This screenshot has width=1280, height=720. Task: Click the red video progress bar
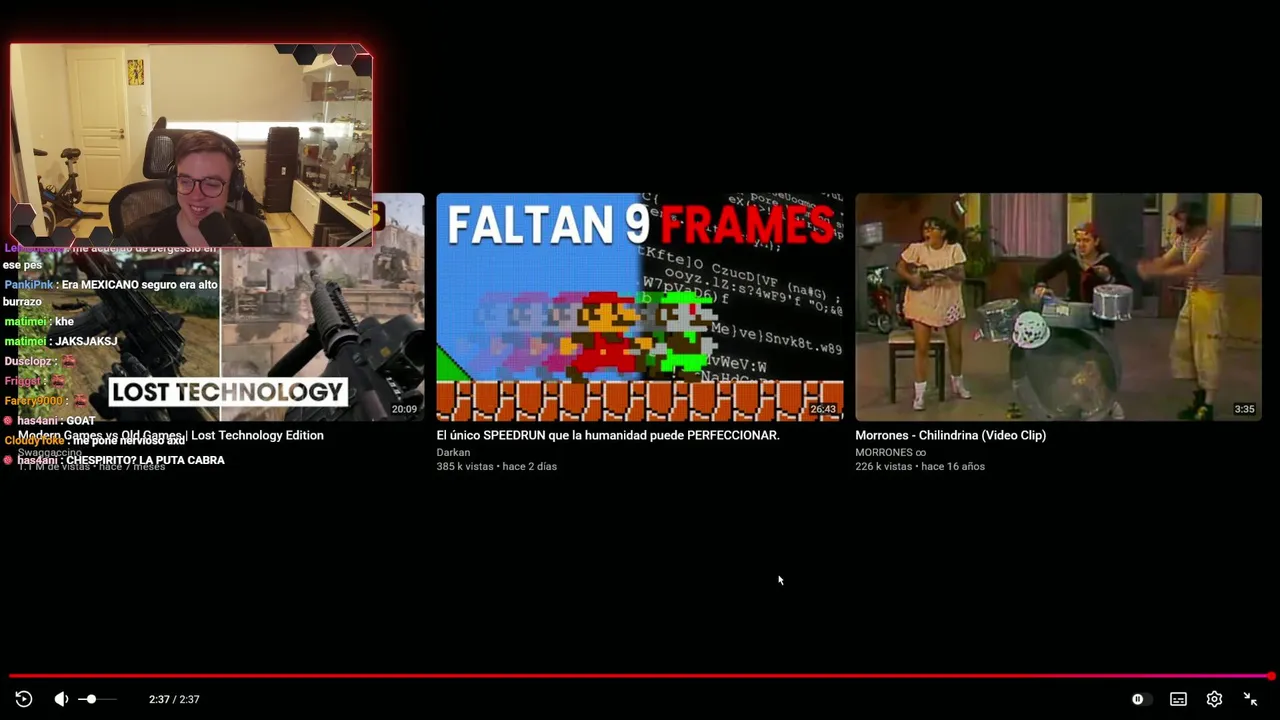[x=640, y=676]
